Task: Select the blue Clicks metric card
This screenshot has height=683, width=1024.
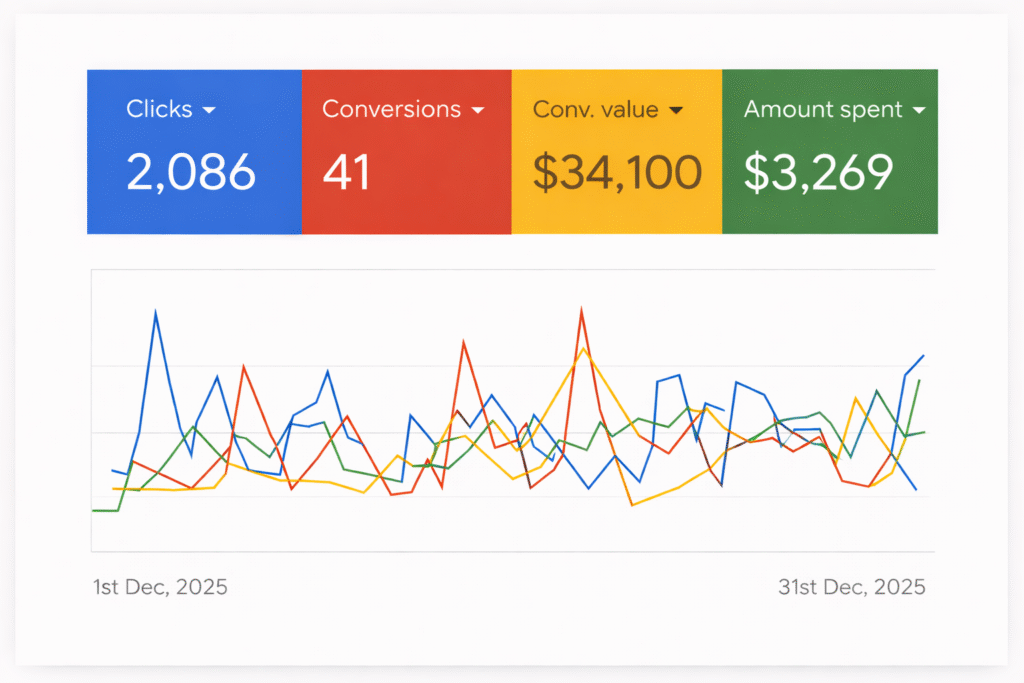Action: [193, 150]
